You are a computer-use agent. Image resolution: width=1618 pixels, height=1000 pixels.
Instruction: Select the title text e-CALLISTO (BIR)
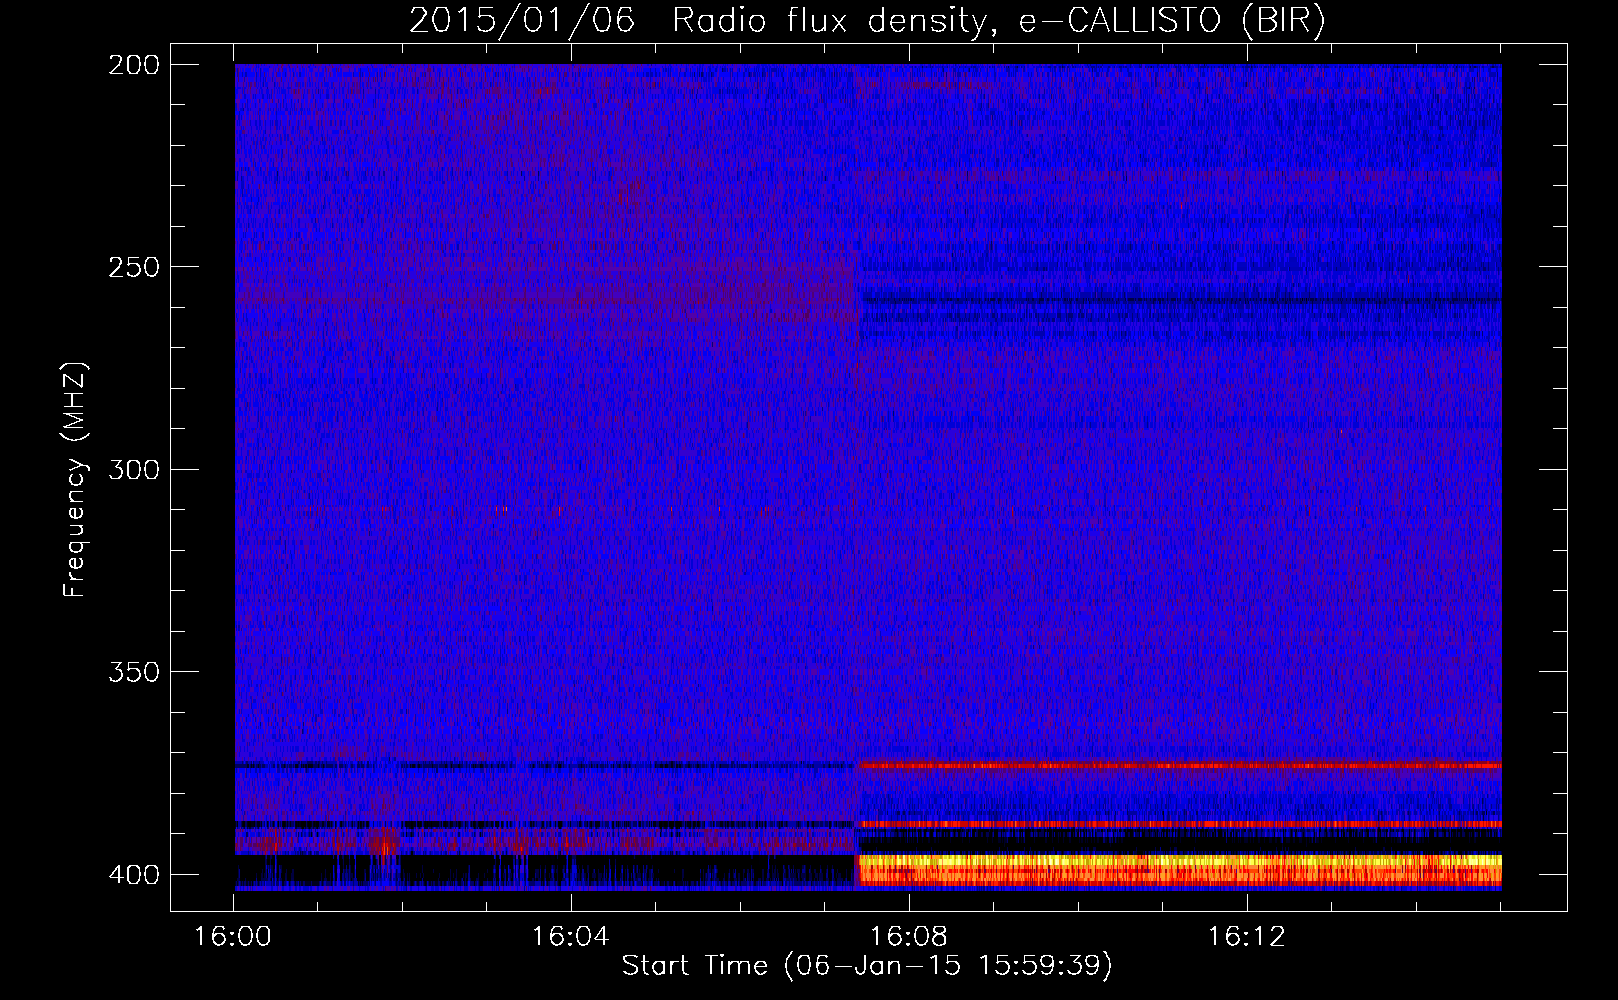(x=1172, y=21)
